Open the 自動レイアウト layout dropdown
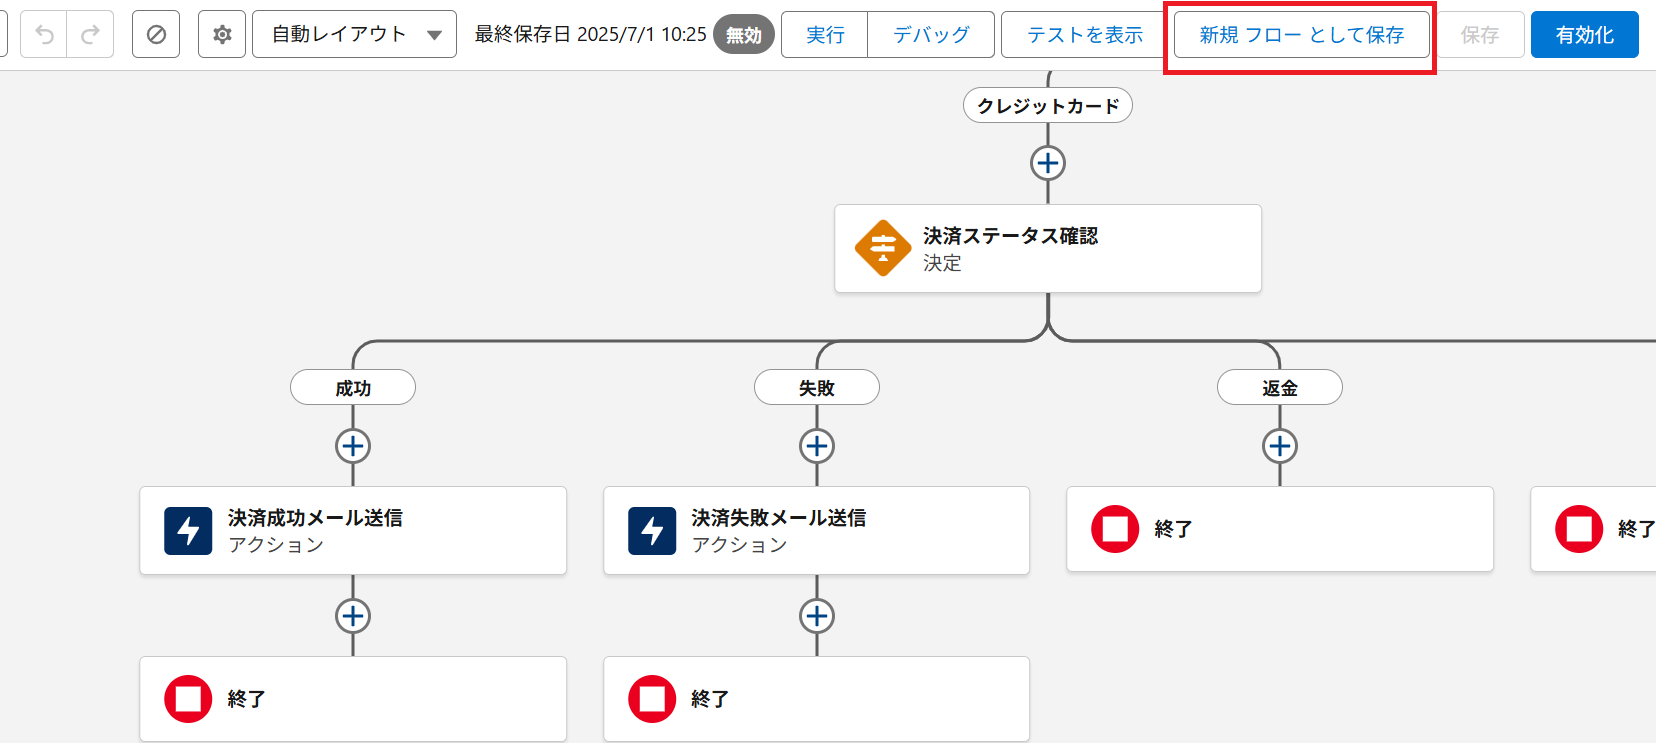This screenshot has width=1656, height=743. tap(354, 35)
